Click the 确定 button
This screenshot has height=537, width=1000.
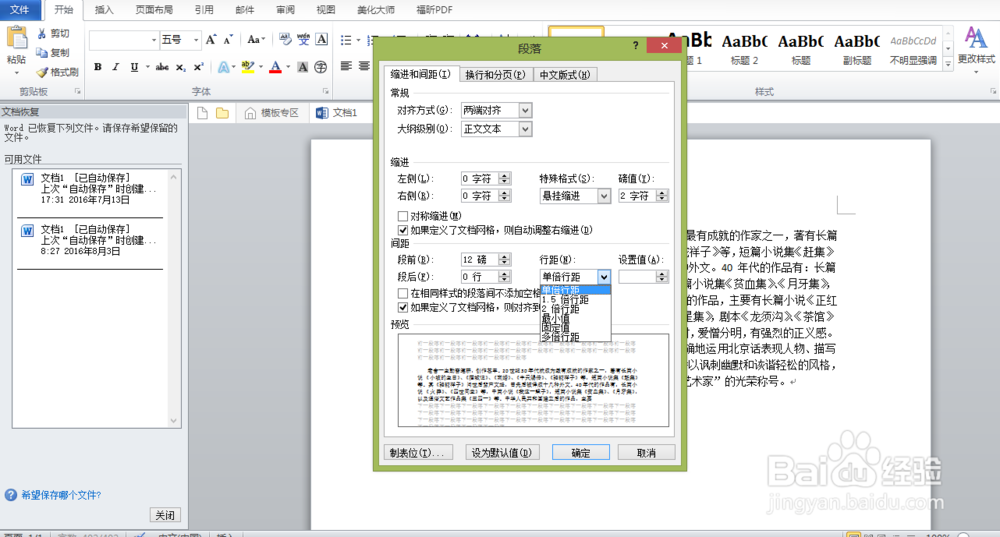pos(580,452)
